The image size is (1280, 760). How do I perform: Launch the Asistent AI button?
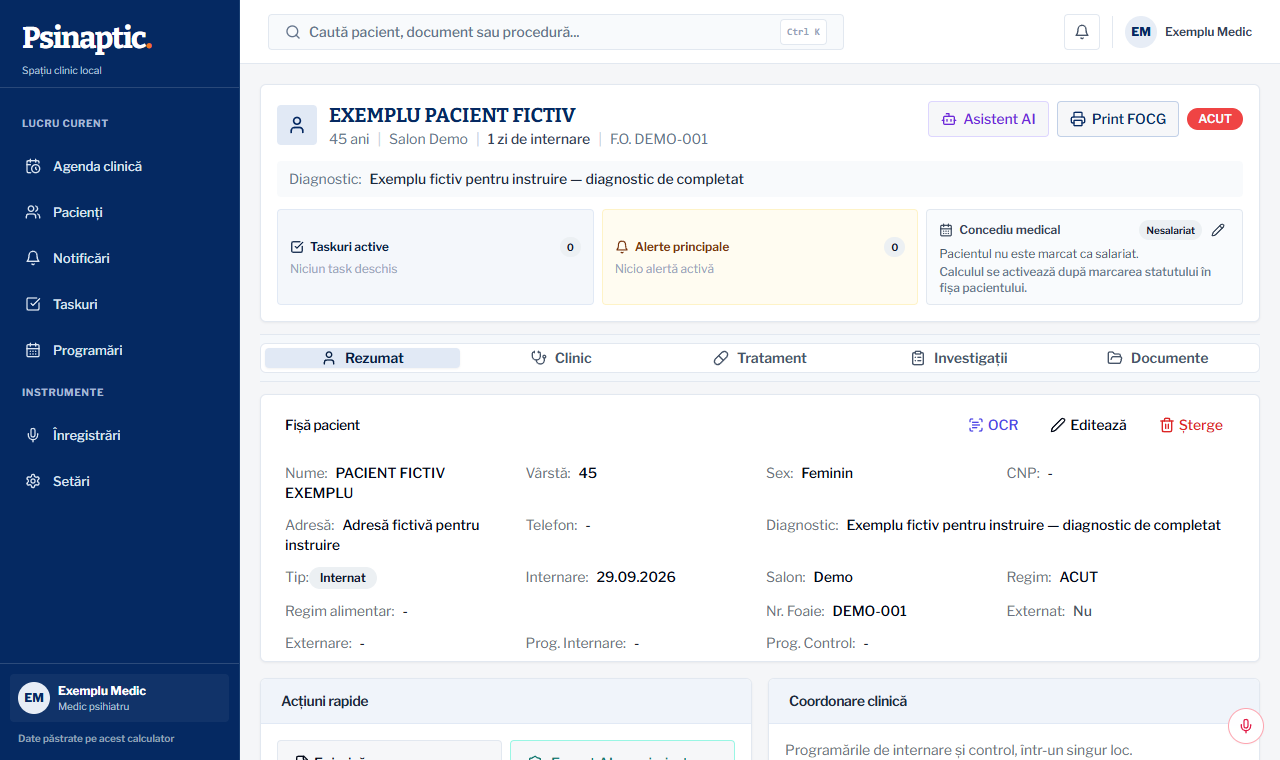click(x=988, y=119)
